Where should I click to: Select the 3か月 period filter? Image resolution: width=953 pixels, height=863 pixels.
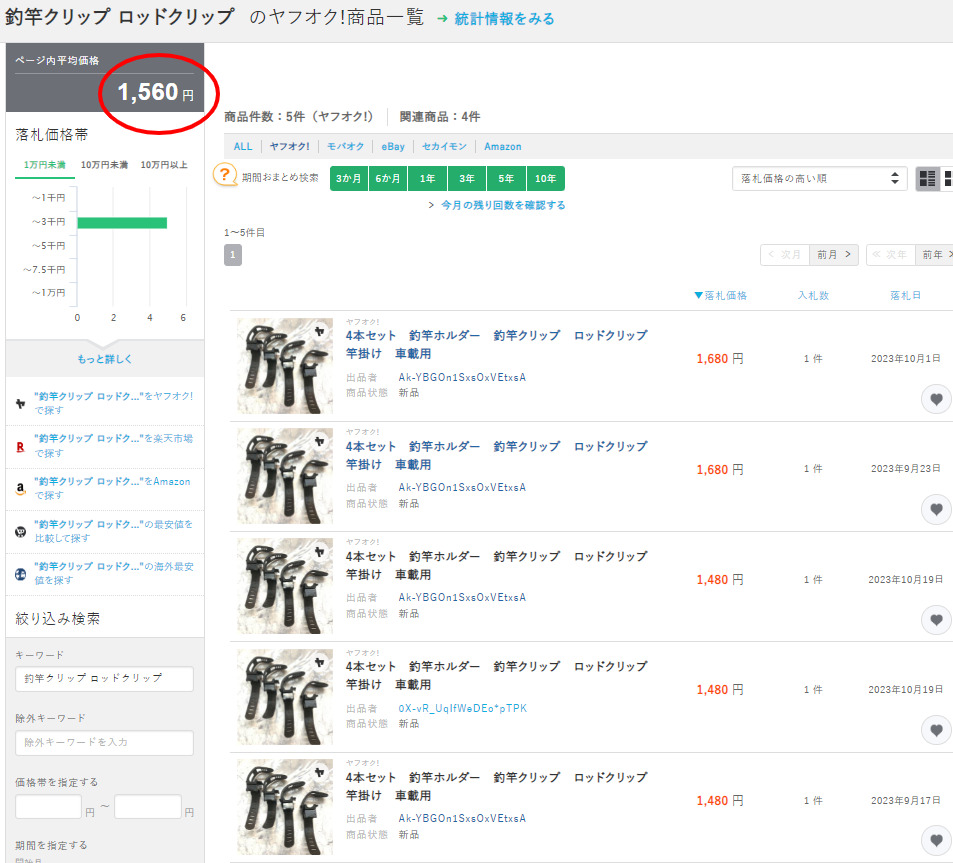(349, 179)
